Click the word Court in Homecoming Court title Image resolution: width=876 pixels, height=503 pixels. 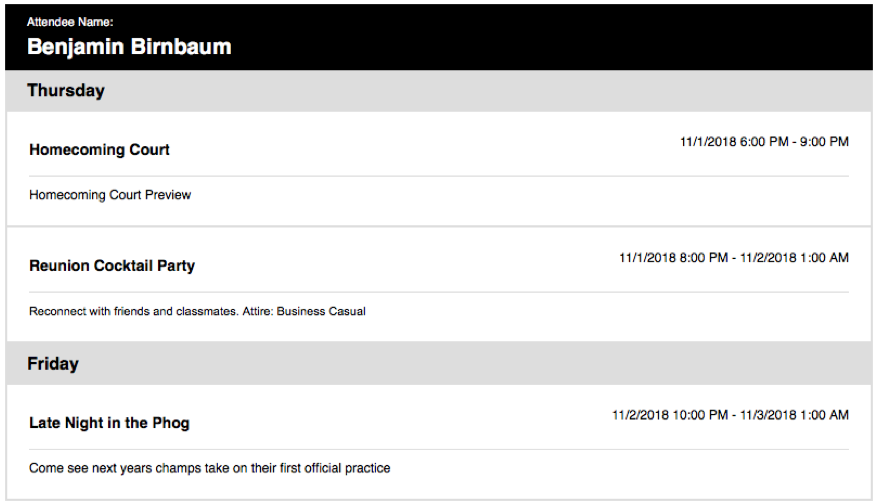[150, 150]
